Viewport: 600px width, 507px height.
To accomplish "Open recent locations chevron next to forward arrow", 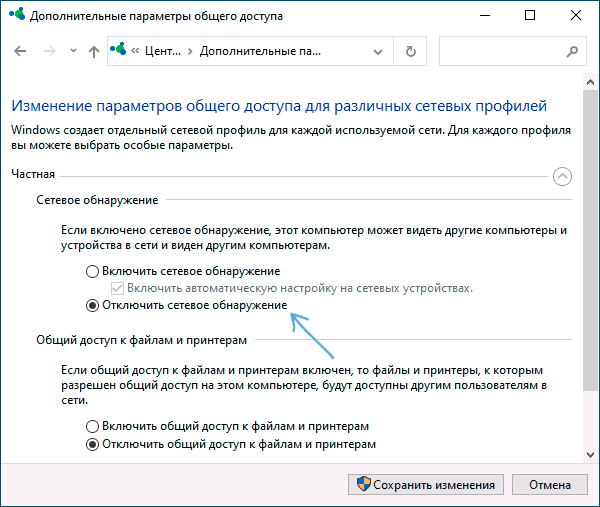I will pyautogui.click(x=73, y=51).
